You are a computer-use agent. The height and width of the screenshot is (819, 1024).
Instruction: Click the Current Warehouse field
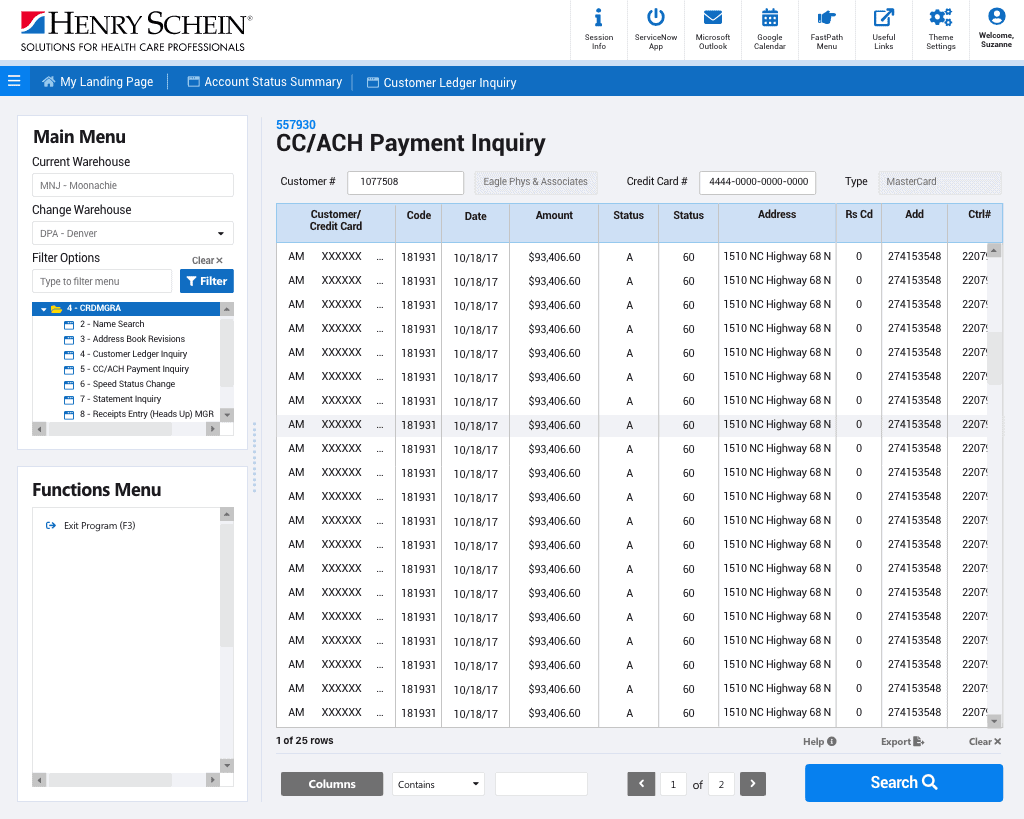click(133, 185)
